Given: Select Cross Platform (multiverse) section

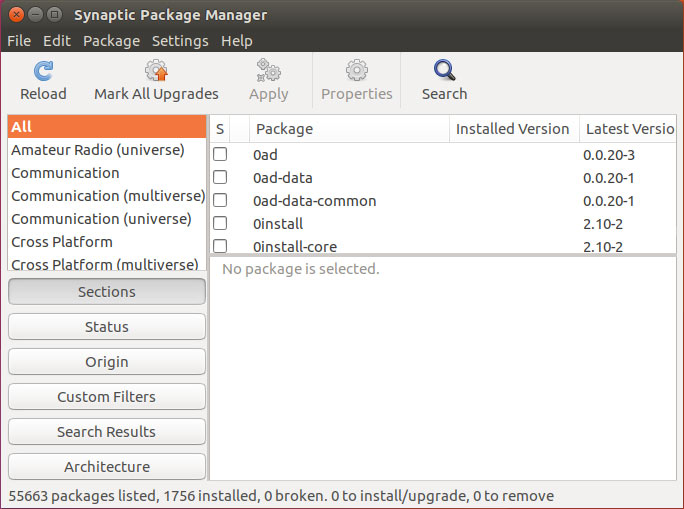Looking at the screenshot, I should pos(107,263).
